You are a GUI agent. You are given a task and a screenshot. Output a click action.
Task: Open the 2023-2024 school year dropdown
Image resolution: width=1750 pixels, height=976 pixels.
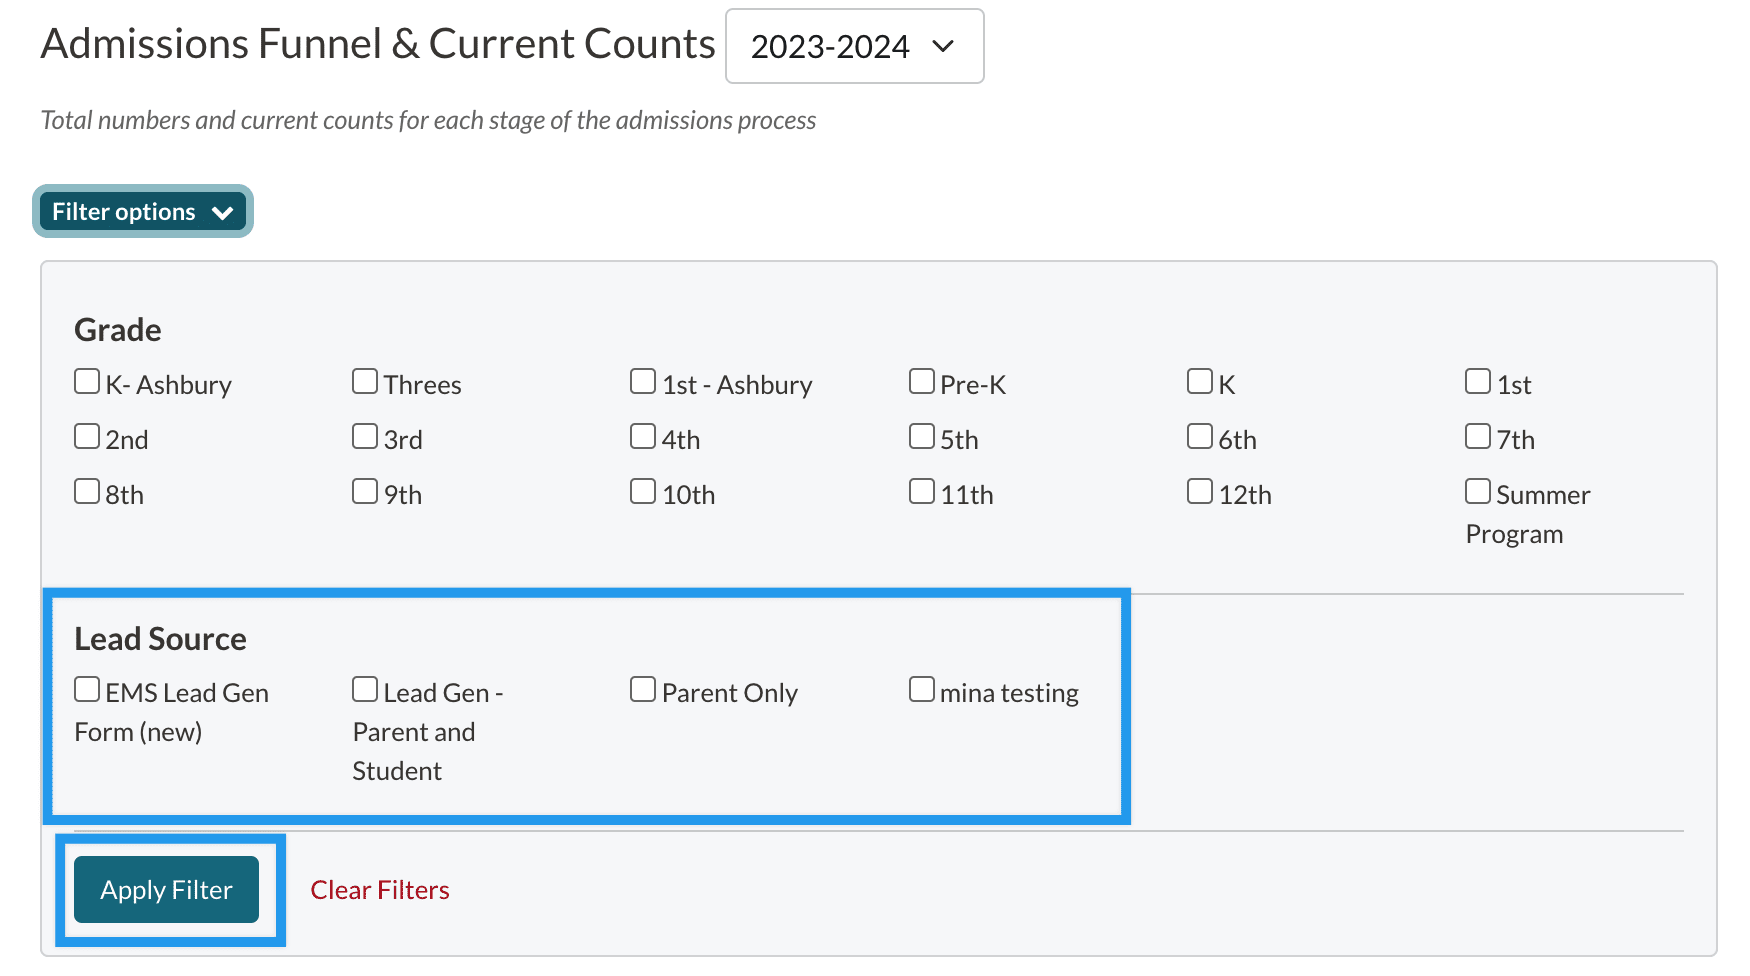tap(854, 46)
